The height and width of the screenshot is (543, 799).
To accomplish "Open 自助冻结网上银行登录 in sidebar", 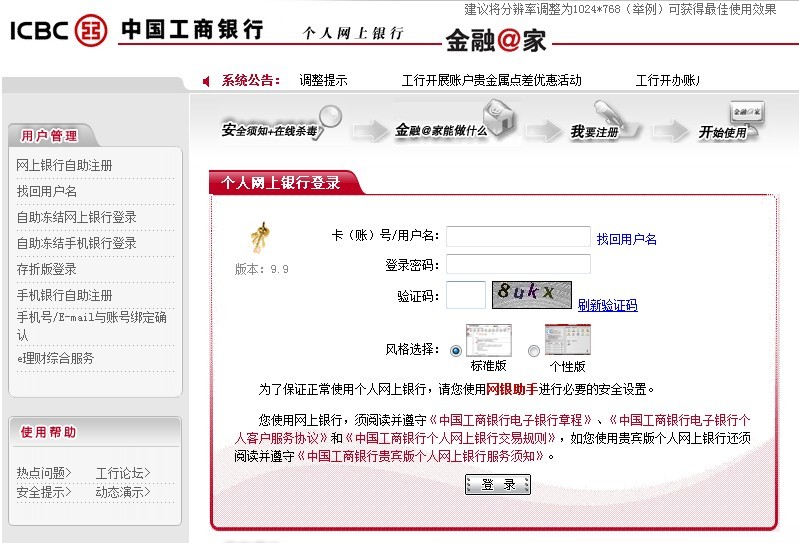I will 76,217.
